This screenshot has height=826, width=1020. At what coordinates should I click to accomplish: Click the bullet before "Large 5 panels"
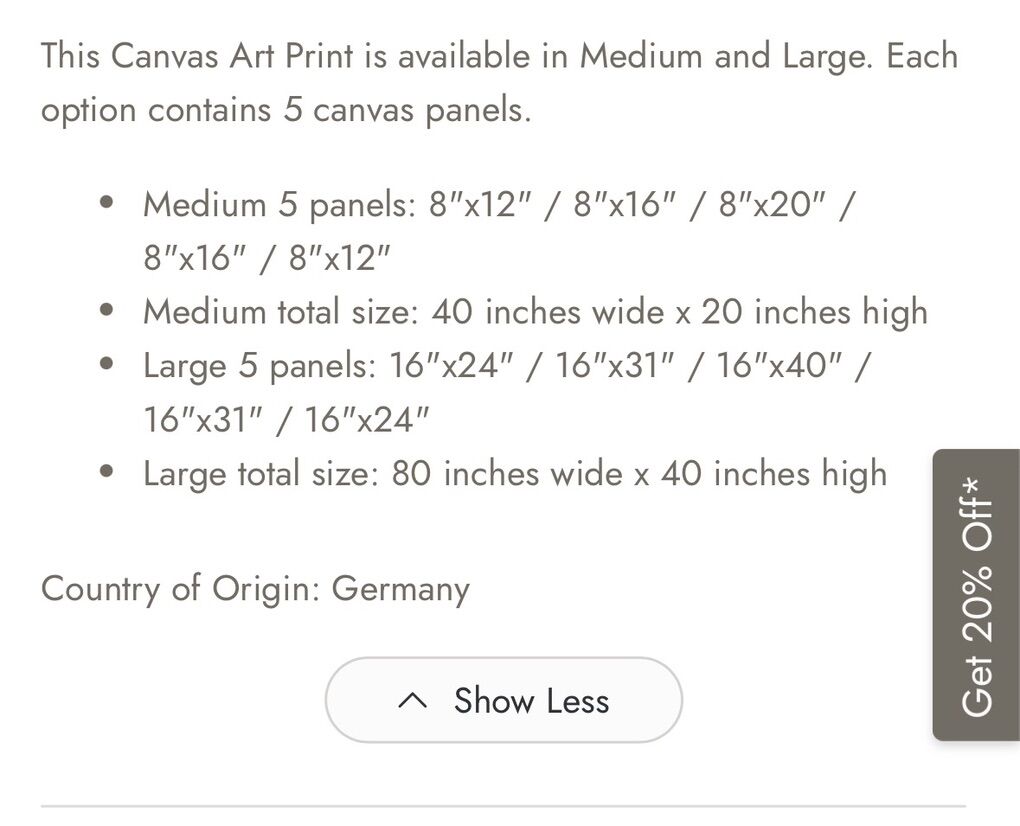(x=108, y=365)
